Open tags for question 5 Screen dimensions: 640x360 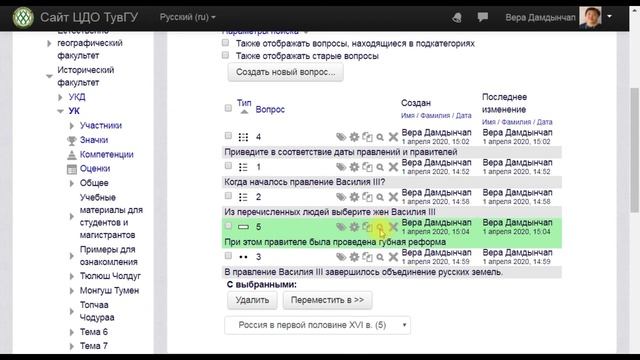[x=341, y=227]
